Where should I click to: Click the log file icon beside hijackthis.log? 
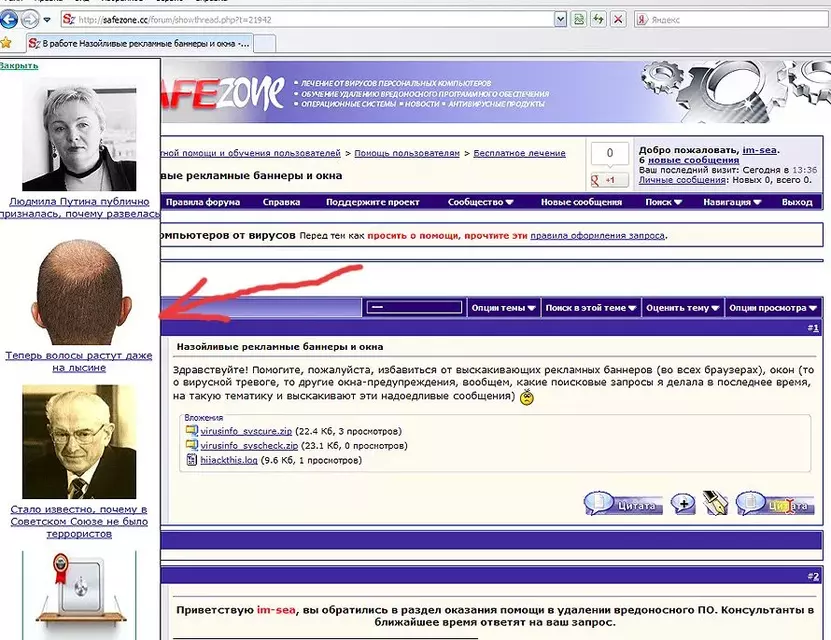[191, 459]
